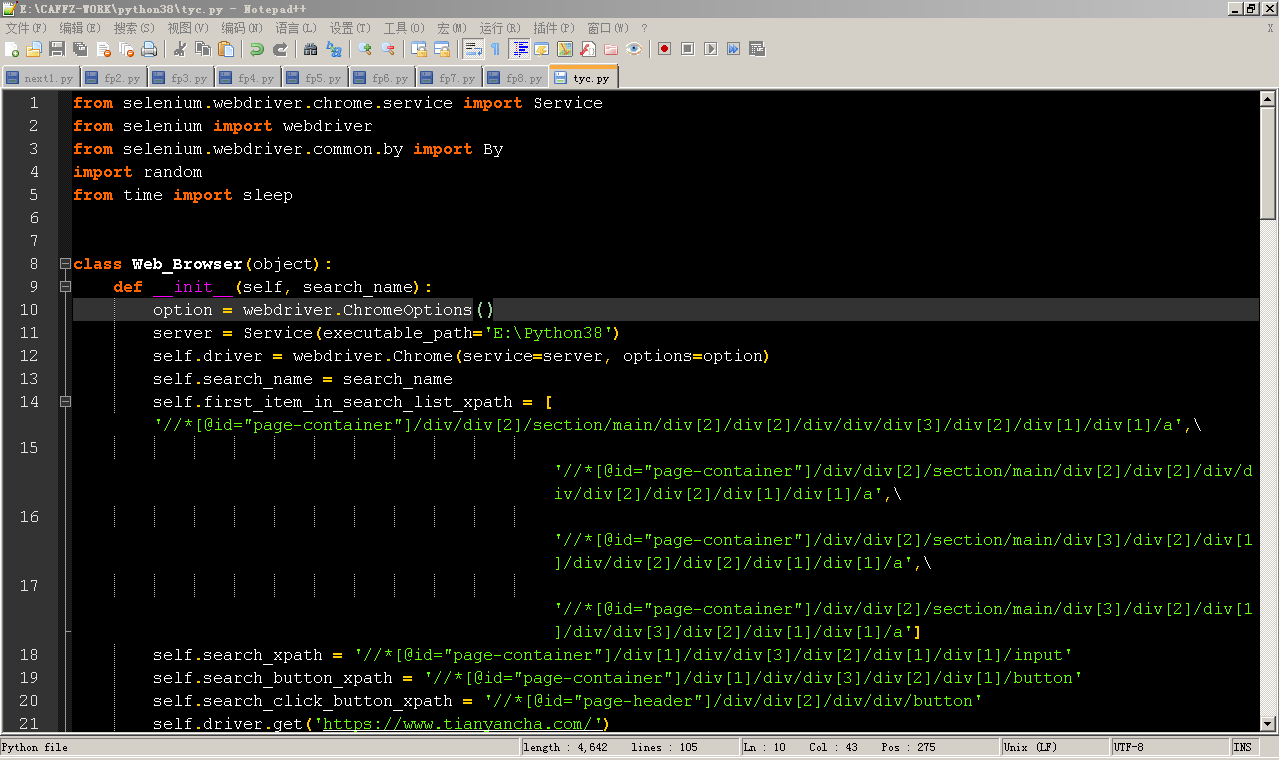Toggle show all characters pilcrow icon
The height and width of the screenshot is (760, 1279).
tap(495, 49)
